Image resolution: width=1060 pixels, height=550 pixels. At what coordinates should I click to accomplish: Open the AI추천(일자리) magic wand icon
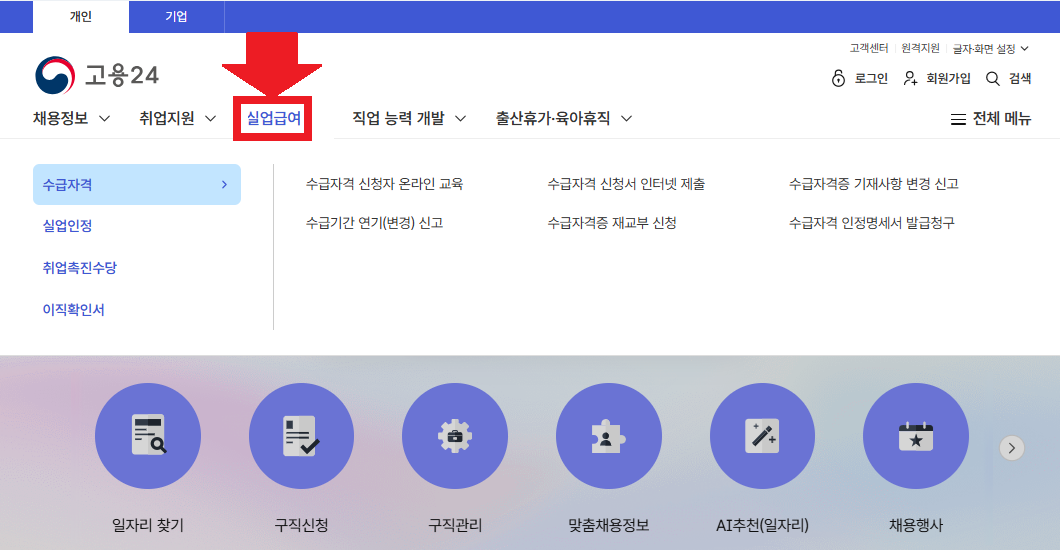[x=763, y=436]
